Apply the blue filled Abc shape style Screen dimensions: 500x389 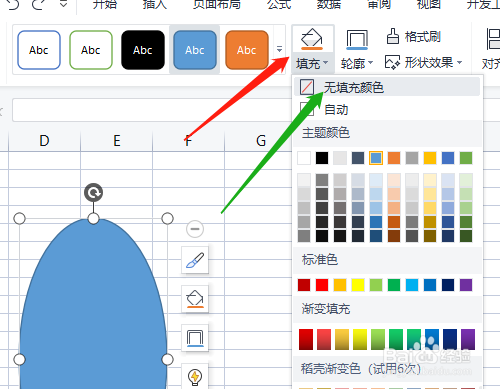(195, 50)
